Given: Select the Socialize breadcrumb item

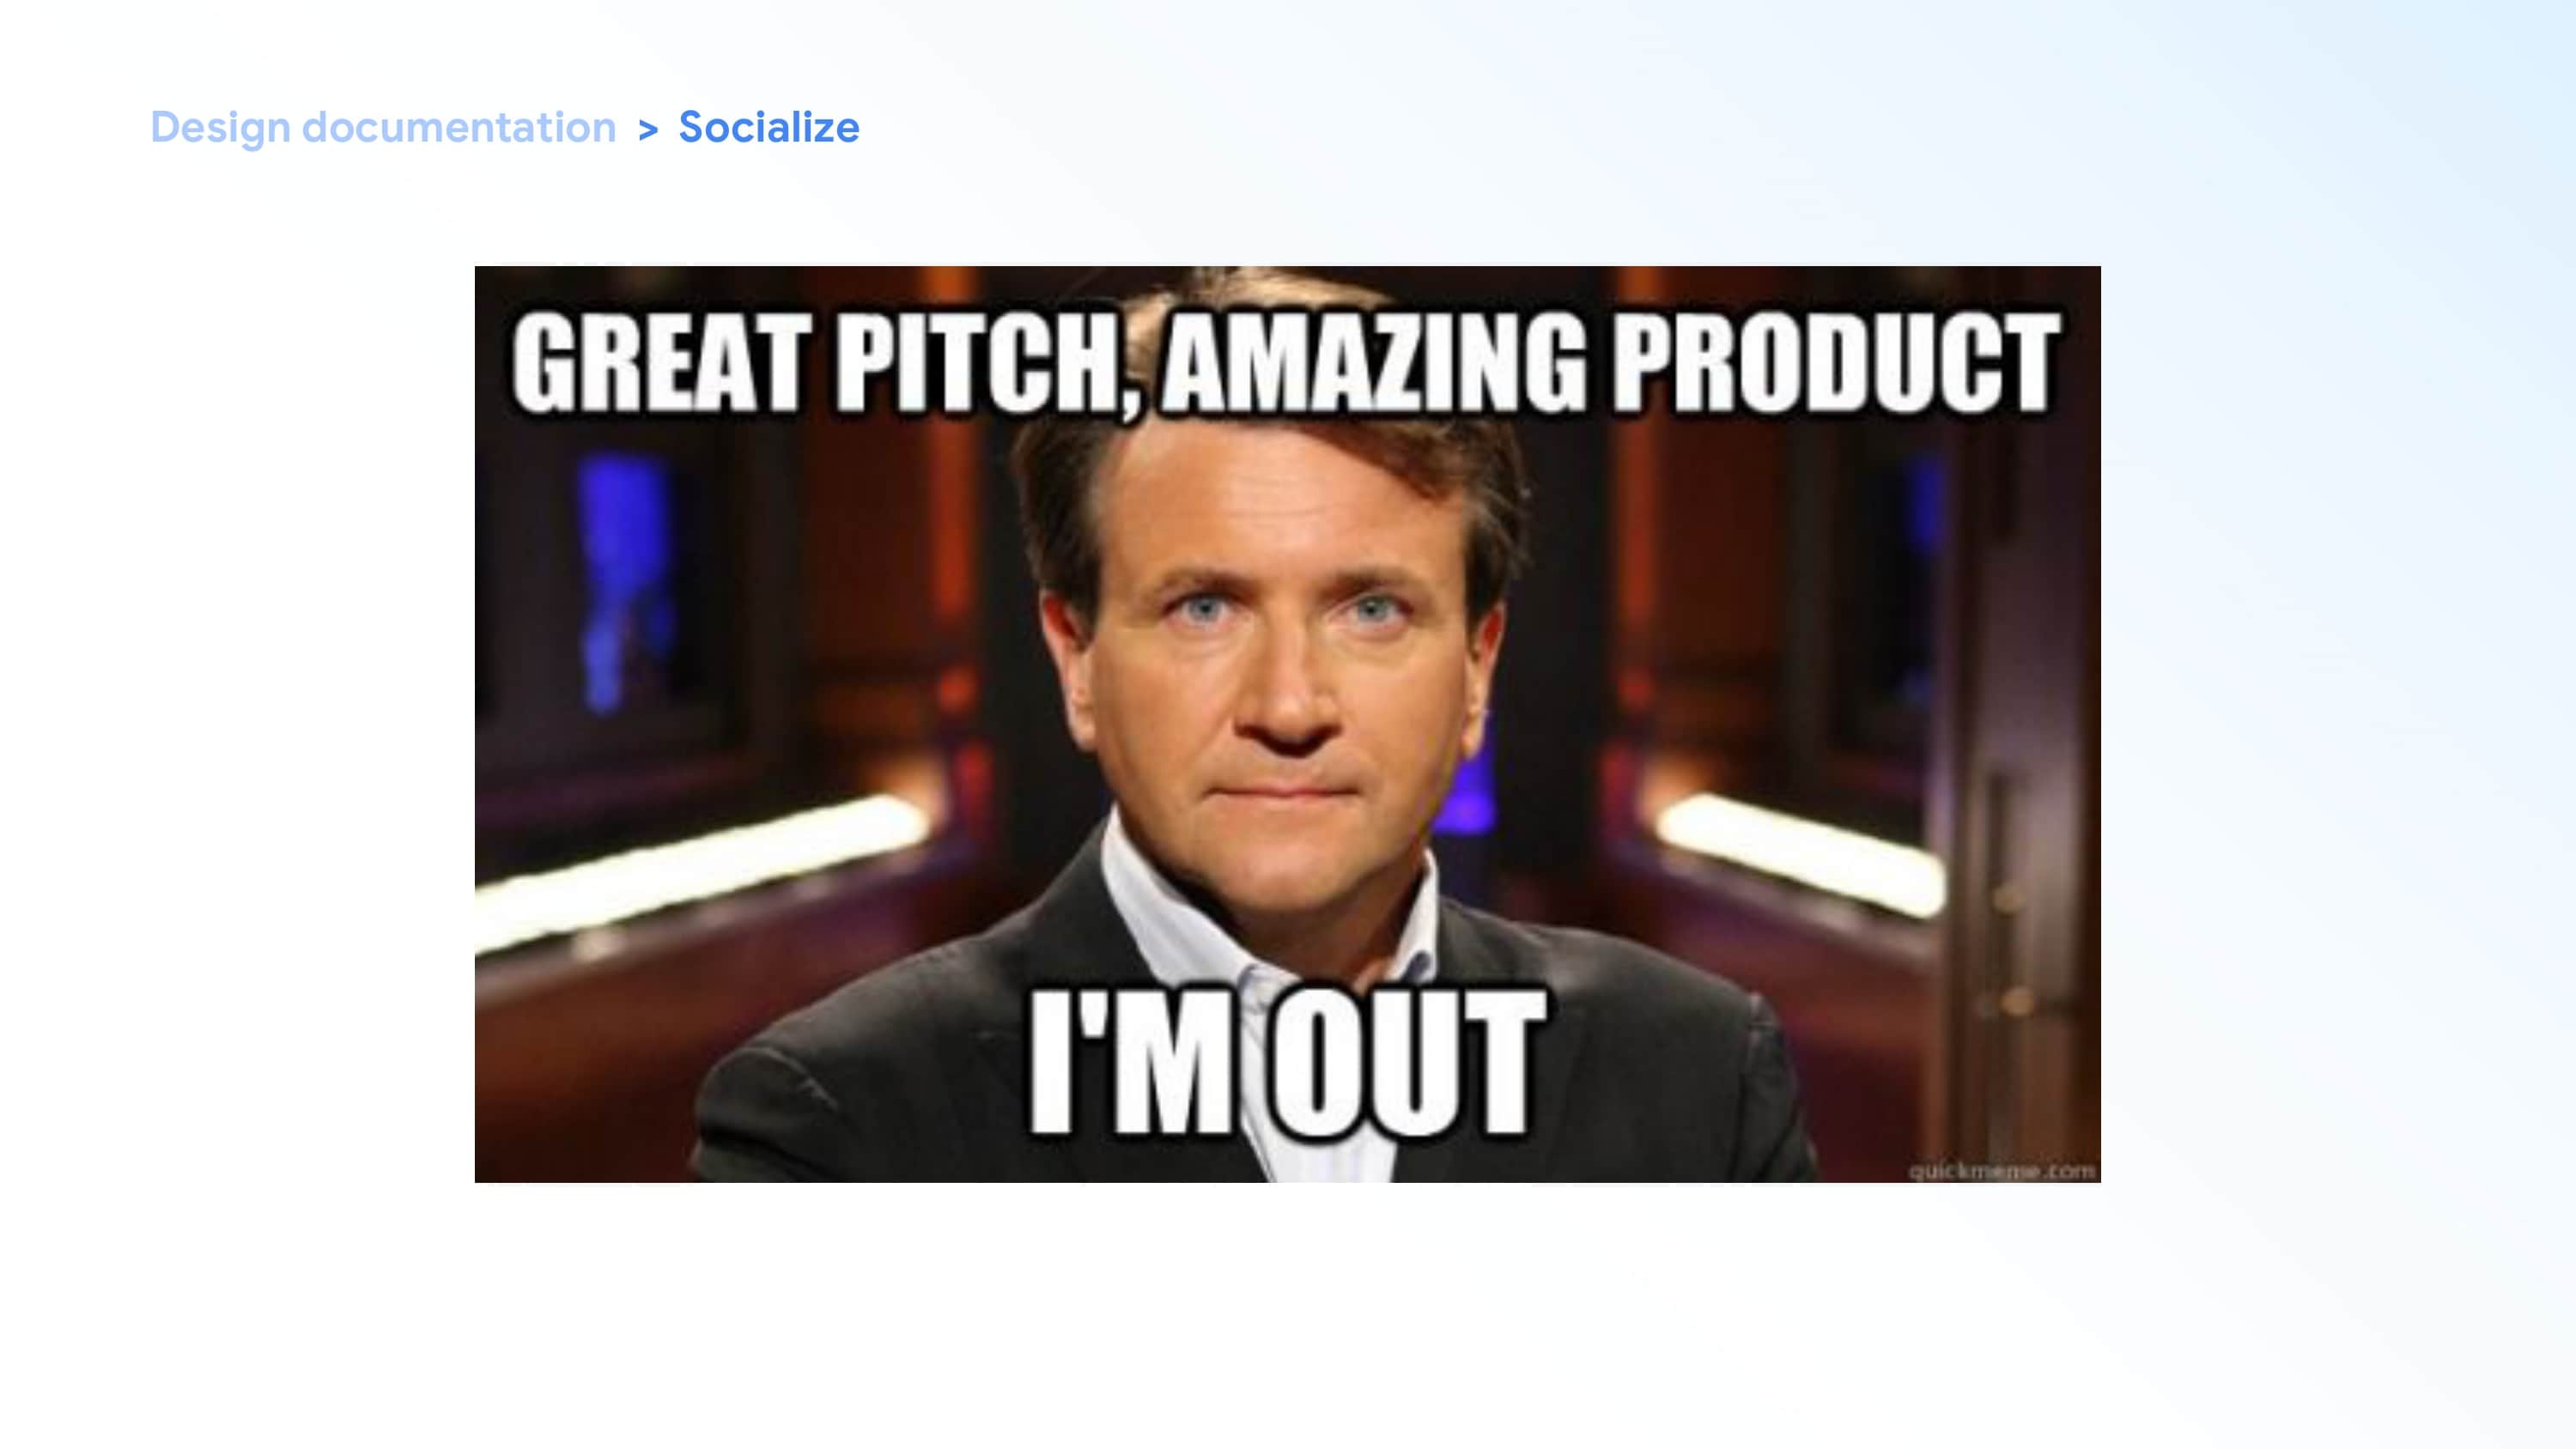Looking at the screenshot, I should 769,128.
